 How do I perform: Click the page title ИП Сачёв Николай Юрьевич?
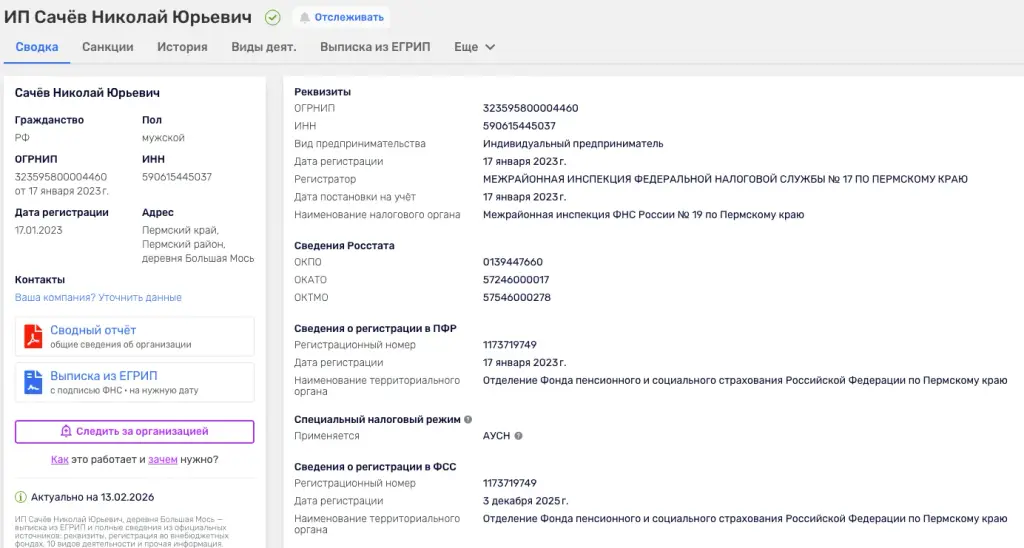point(128,18)
